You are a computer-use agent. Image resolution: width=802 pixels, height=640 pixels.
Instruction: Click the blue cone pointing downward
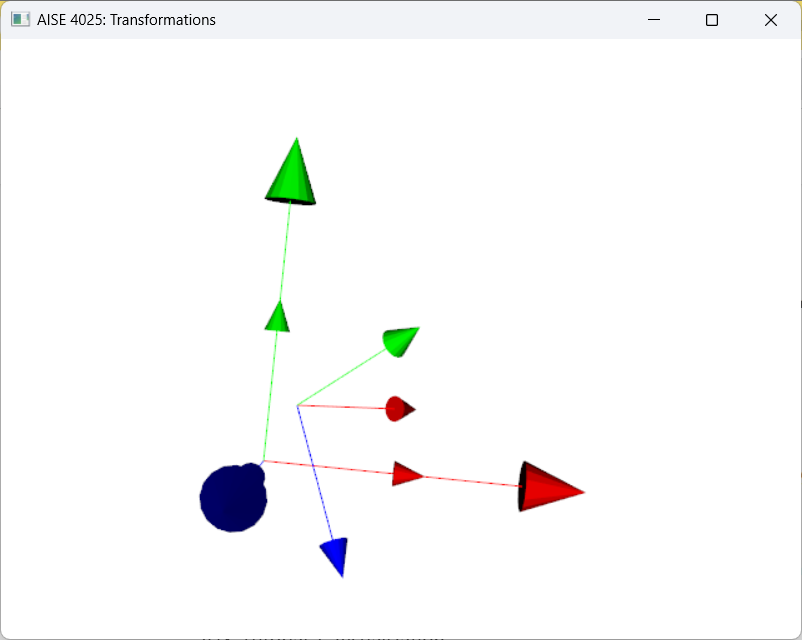(x=334, y=556)
